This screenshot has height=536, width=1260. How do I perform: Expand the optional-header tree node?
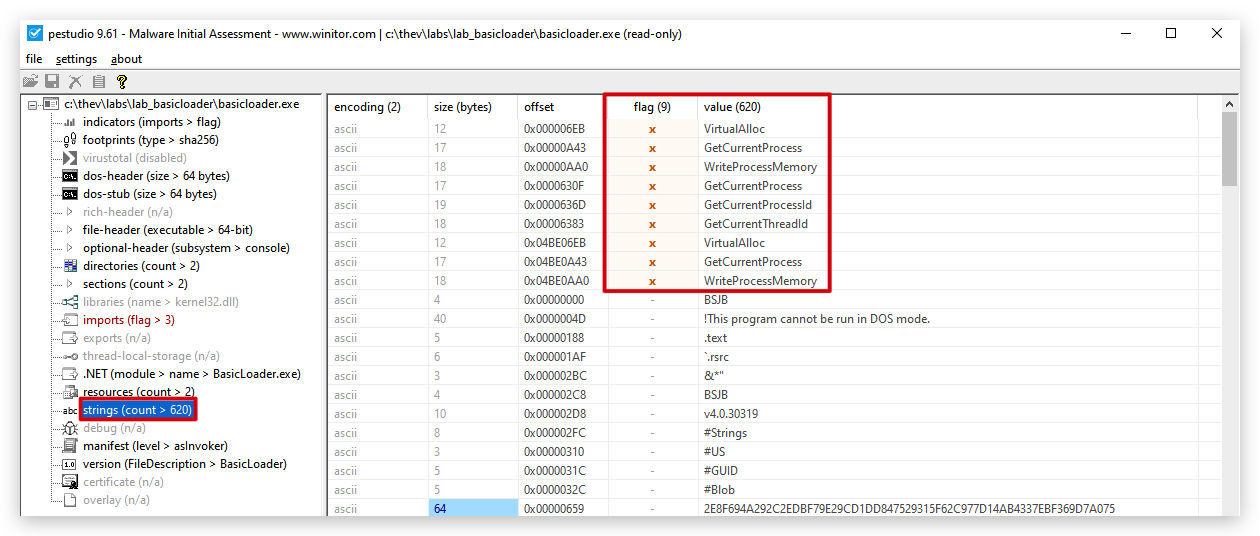tap(70, 248)
